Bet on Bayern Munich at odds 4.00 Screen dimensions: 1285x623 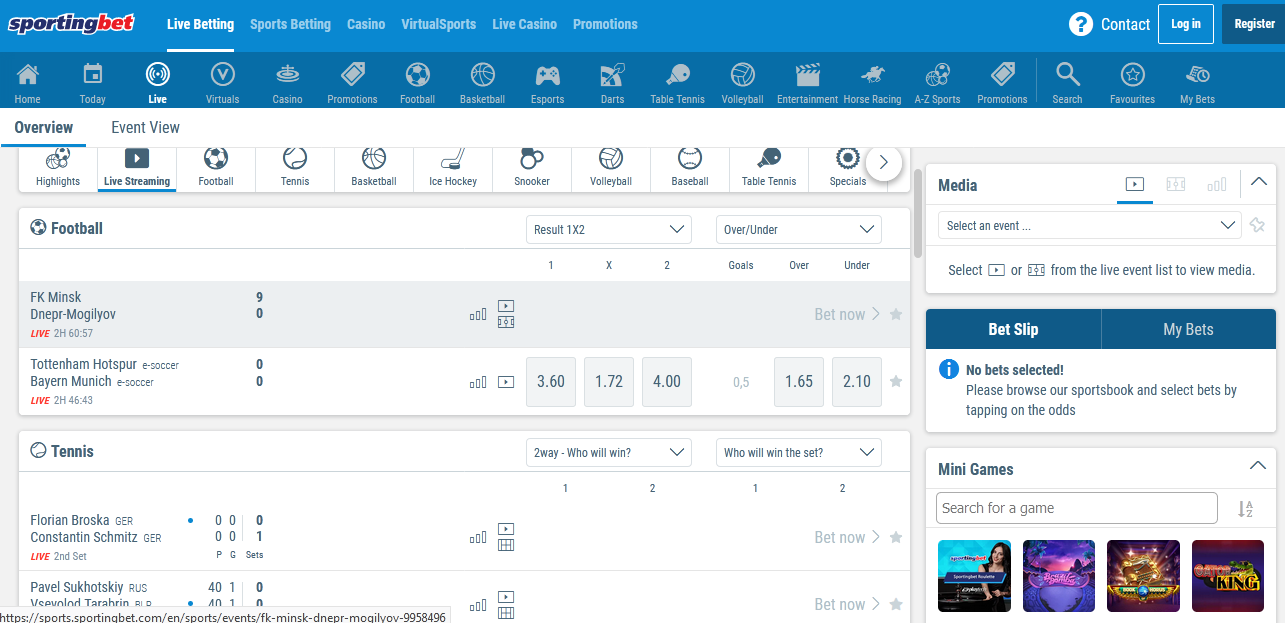[x=667, y=381]
